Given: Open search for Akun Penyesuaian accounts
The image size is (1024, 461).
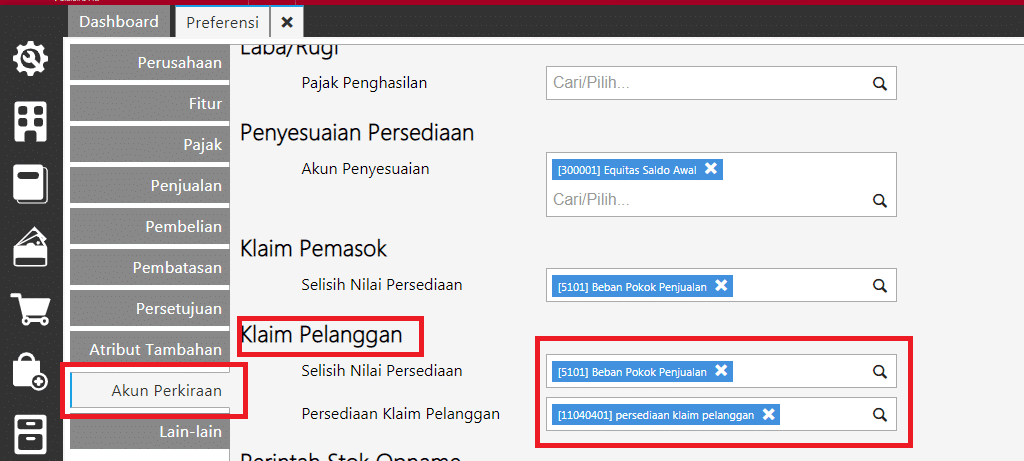Looking at the screenshot, I should 880,200.
